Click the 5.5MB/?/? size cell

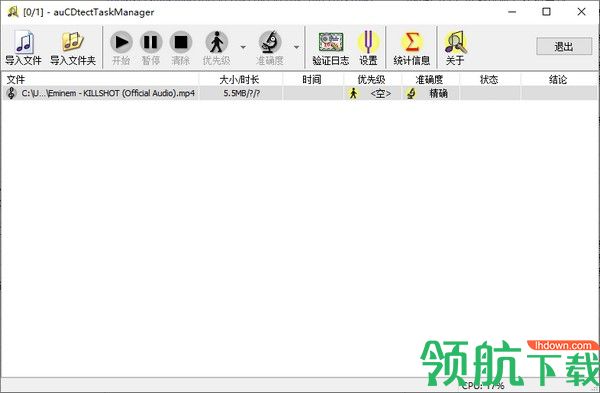point(241,93)
